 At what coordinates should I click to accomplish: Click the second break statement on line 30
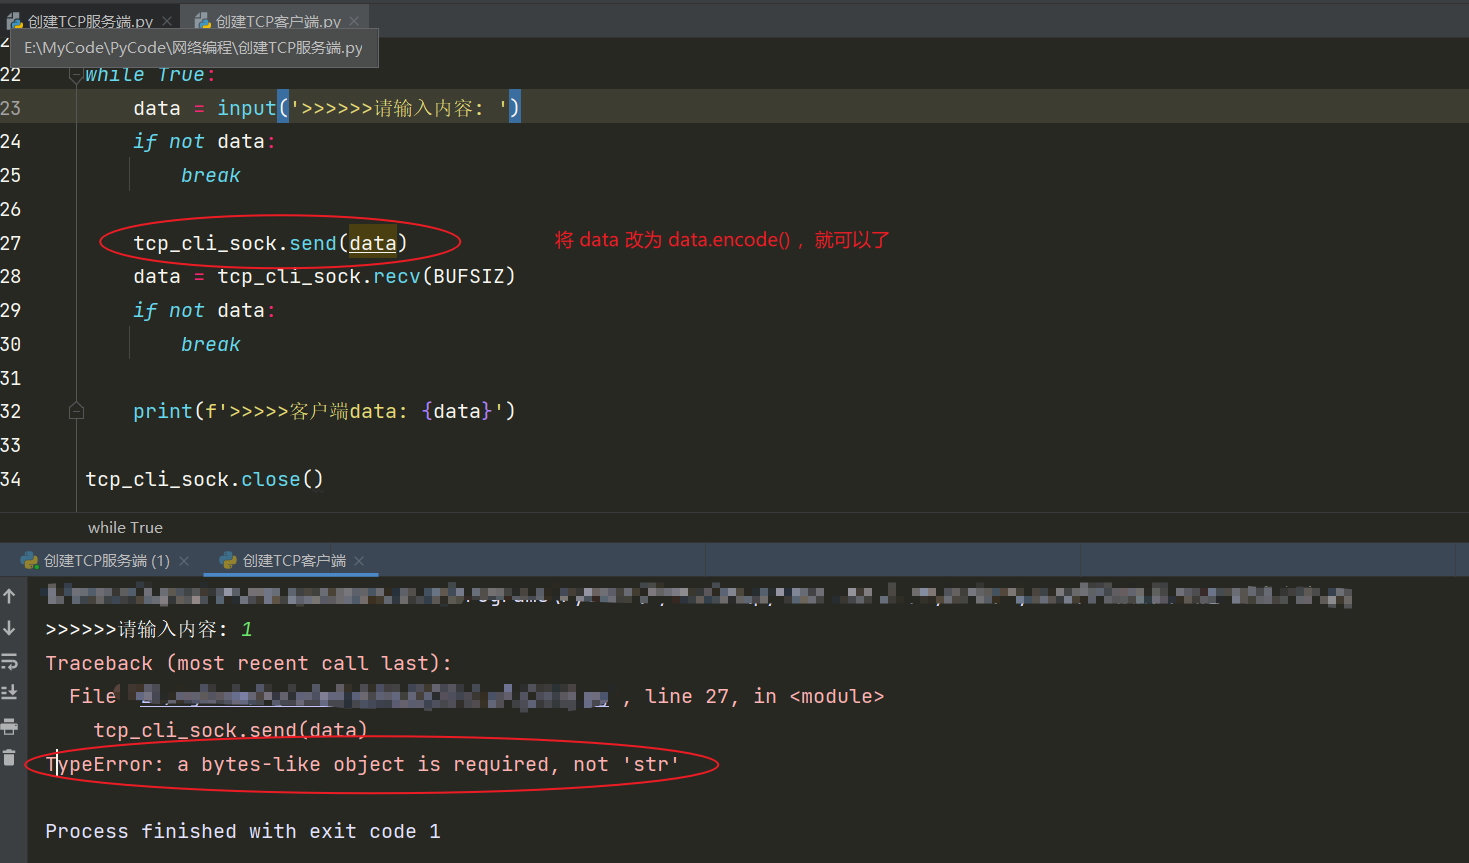pos(211,345)
